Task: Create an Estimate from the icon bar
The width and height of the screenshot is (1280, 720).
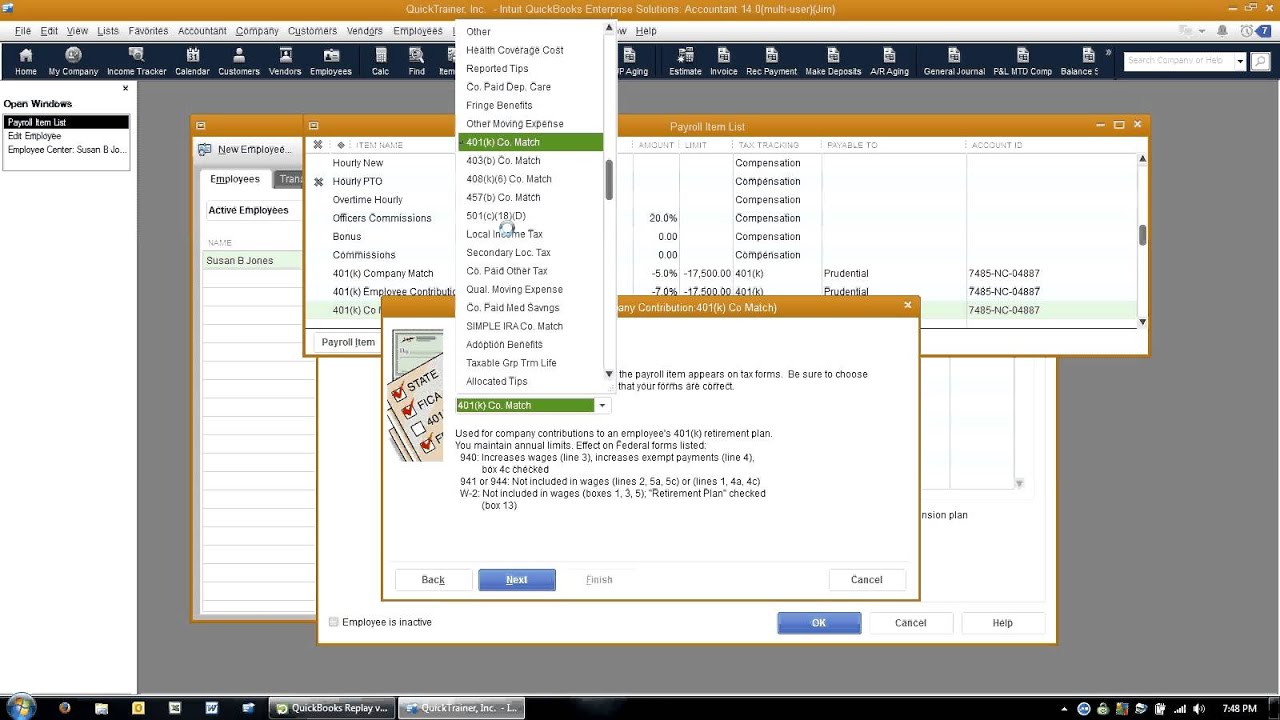Action: 685,61
